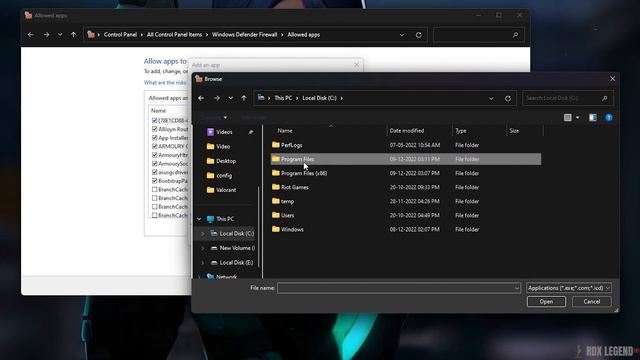The image size is (640, 360).
Task: Toggle the preview pane icon
Action: (593, 118)
